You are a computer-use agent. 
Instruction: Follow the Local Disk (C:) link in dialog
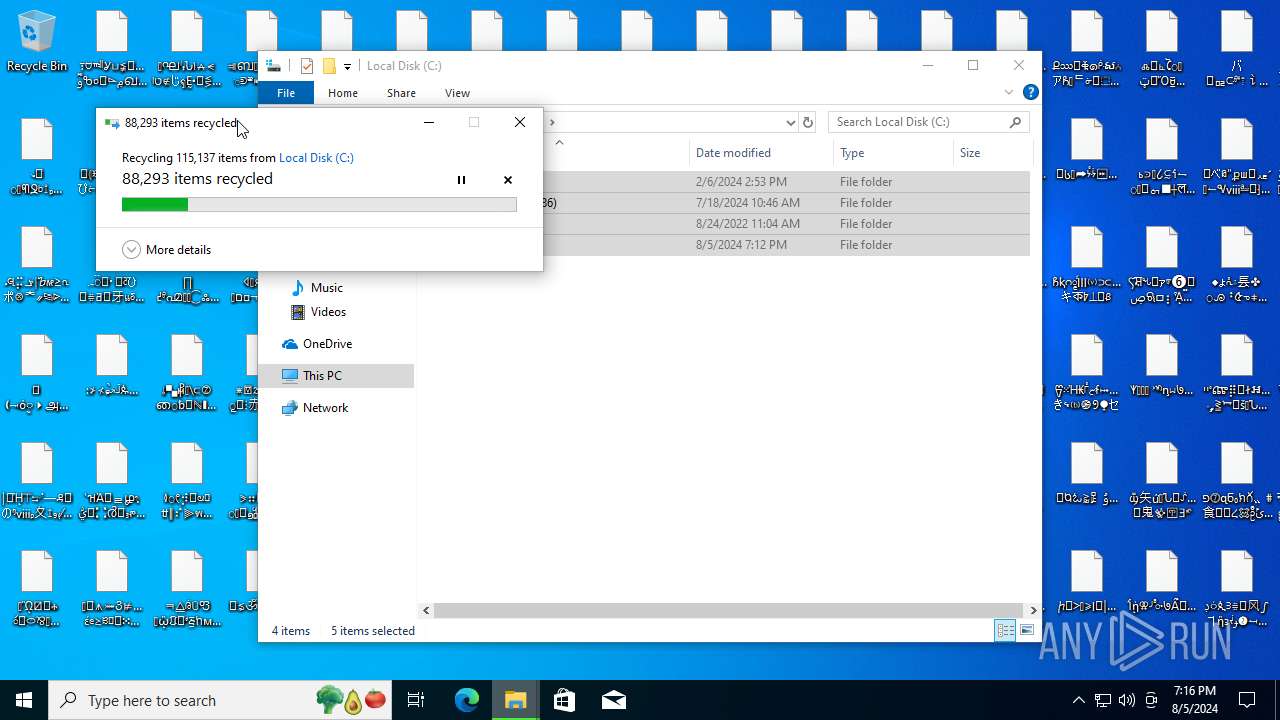click(x=316, y=158)
